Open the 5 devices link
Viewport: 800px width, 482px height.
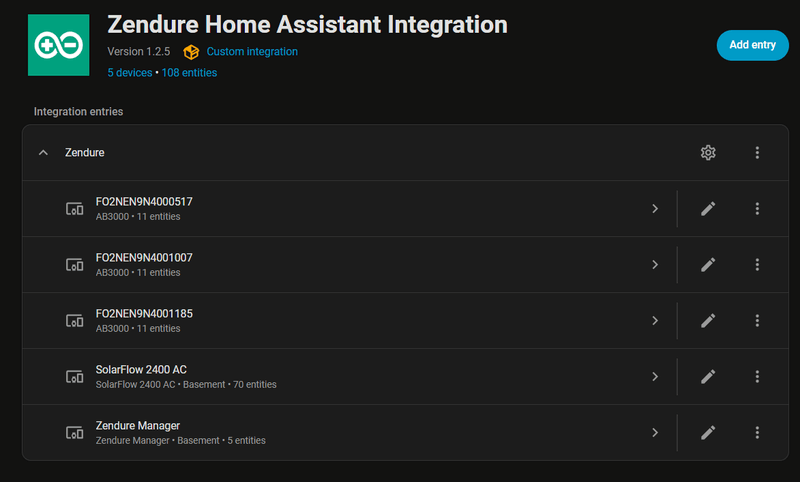coord(130,73)
